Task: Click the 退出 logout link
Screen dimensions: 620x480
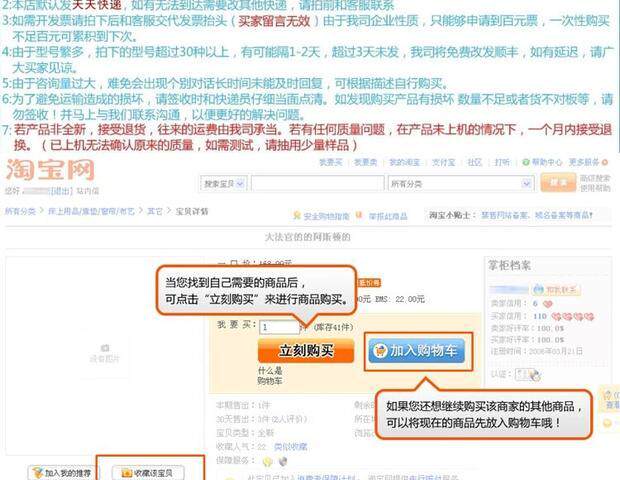Action: (x=62, y=191)
